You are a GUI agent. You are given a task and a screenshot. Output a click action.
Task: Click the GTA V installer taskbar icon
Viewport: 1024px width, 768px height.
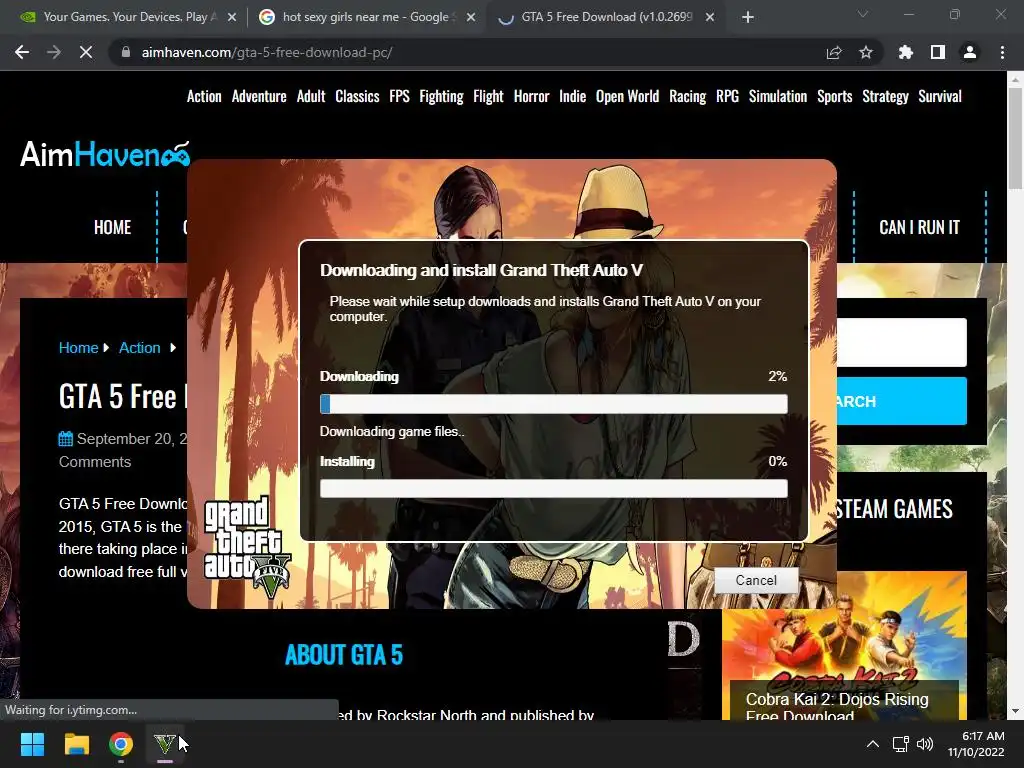(x=165, y=744)
